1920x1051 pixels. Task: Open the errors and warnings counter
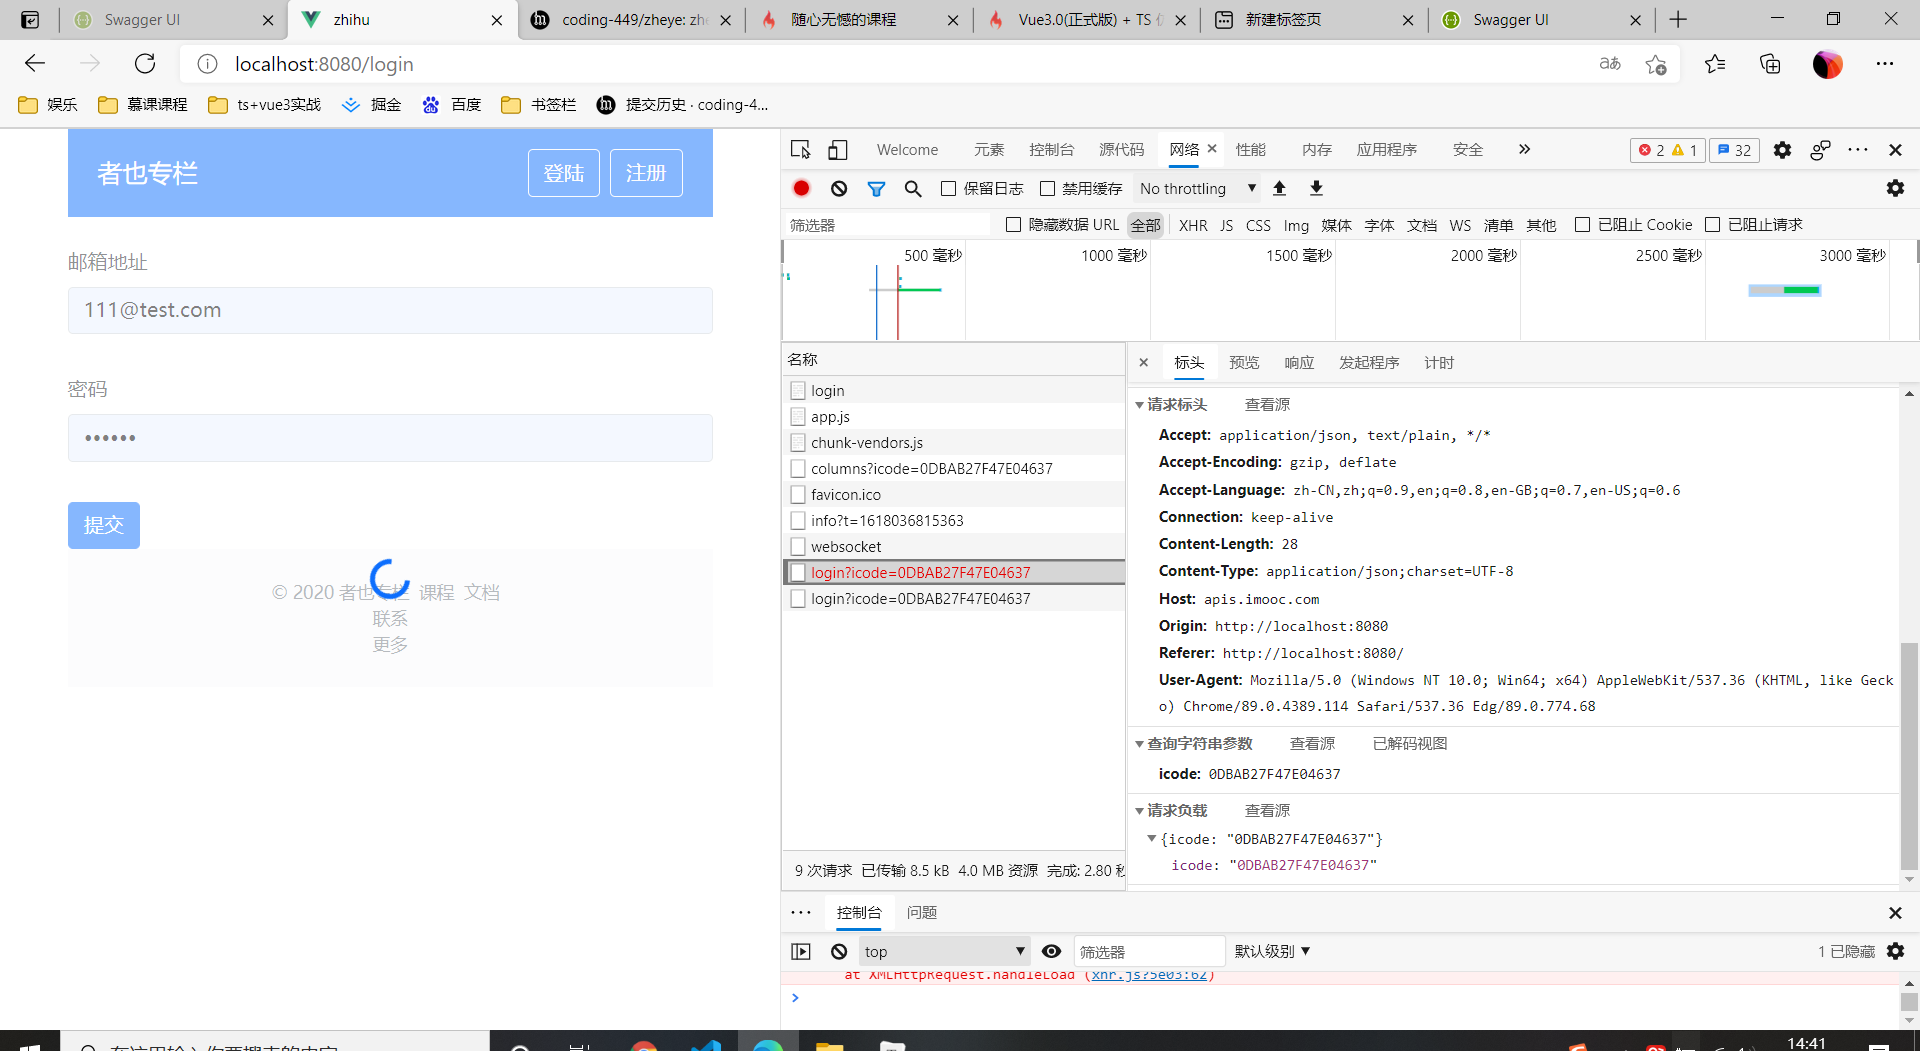1667,150
